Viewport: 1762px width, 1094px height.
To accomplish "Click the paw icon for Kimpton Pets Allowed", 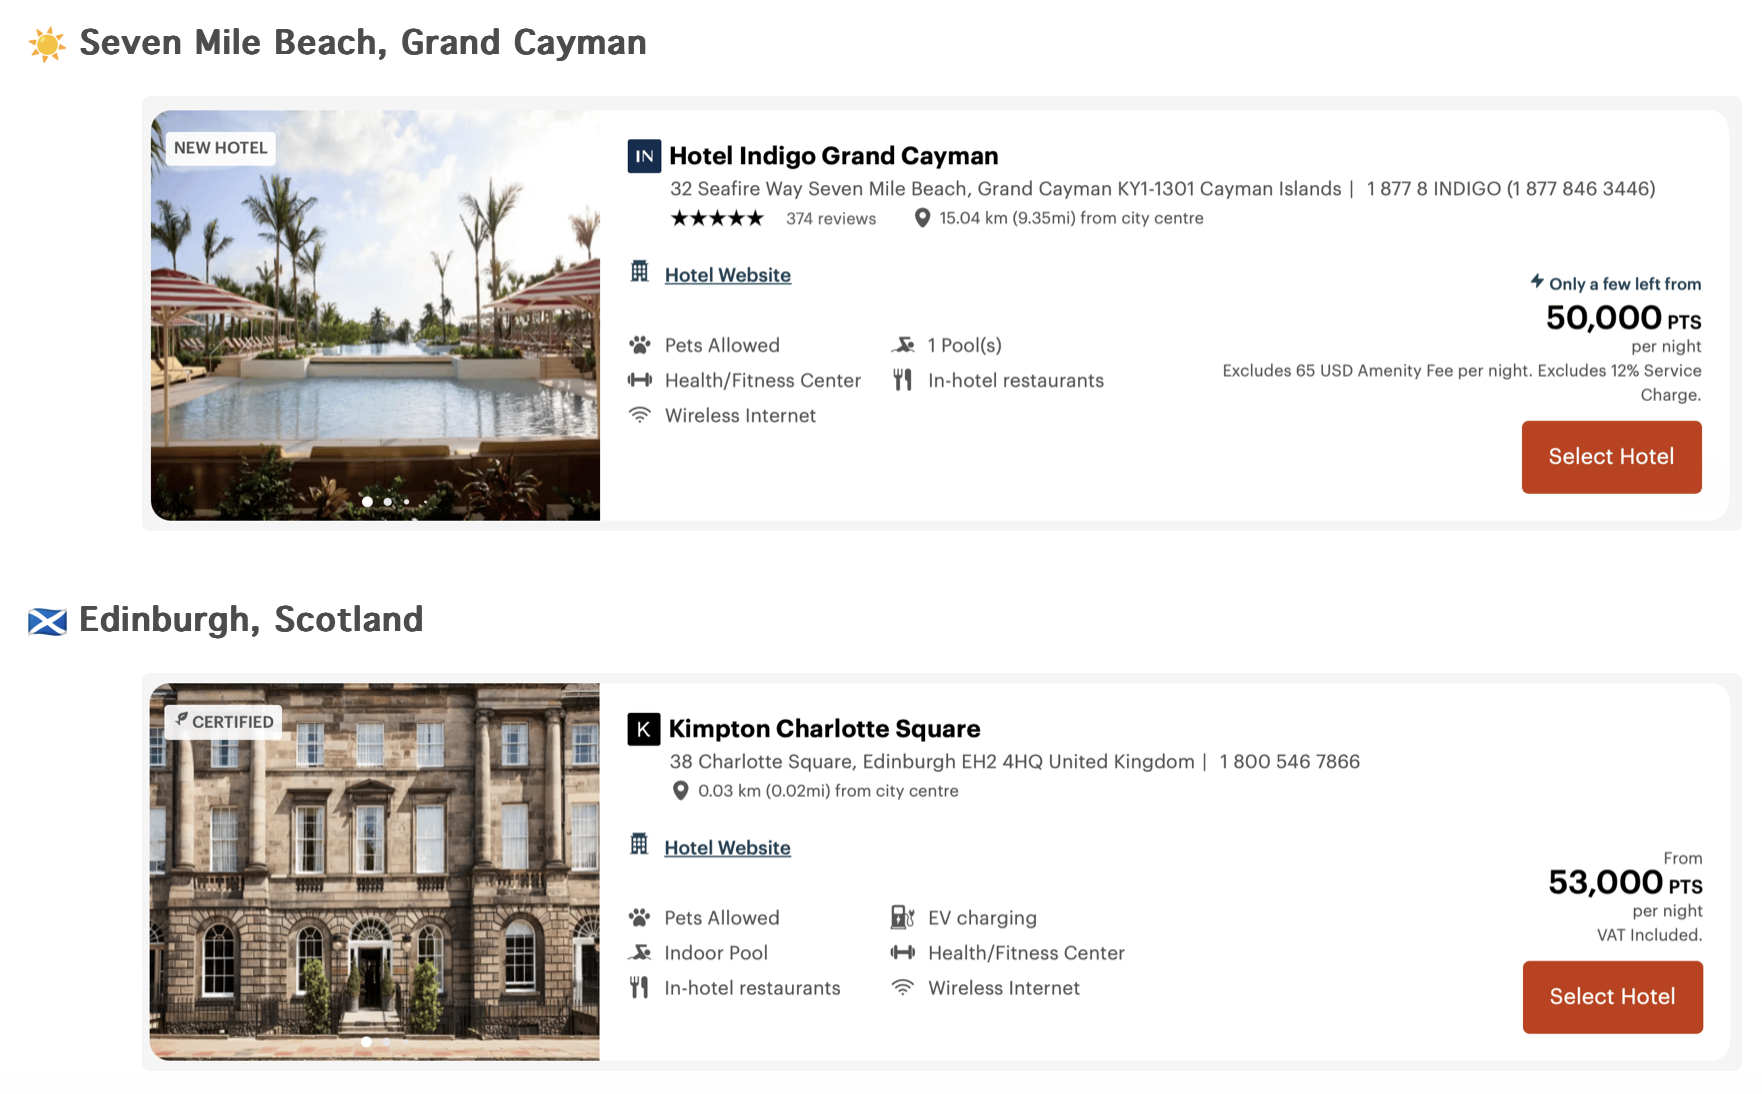I will 640,918.
